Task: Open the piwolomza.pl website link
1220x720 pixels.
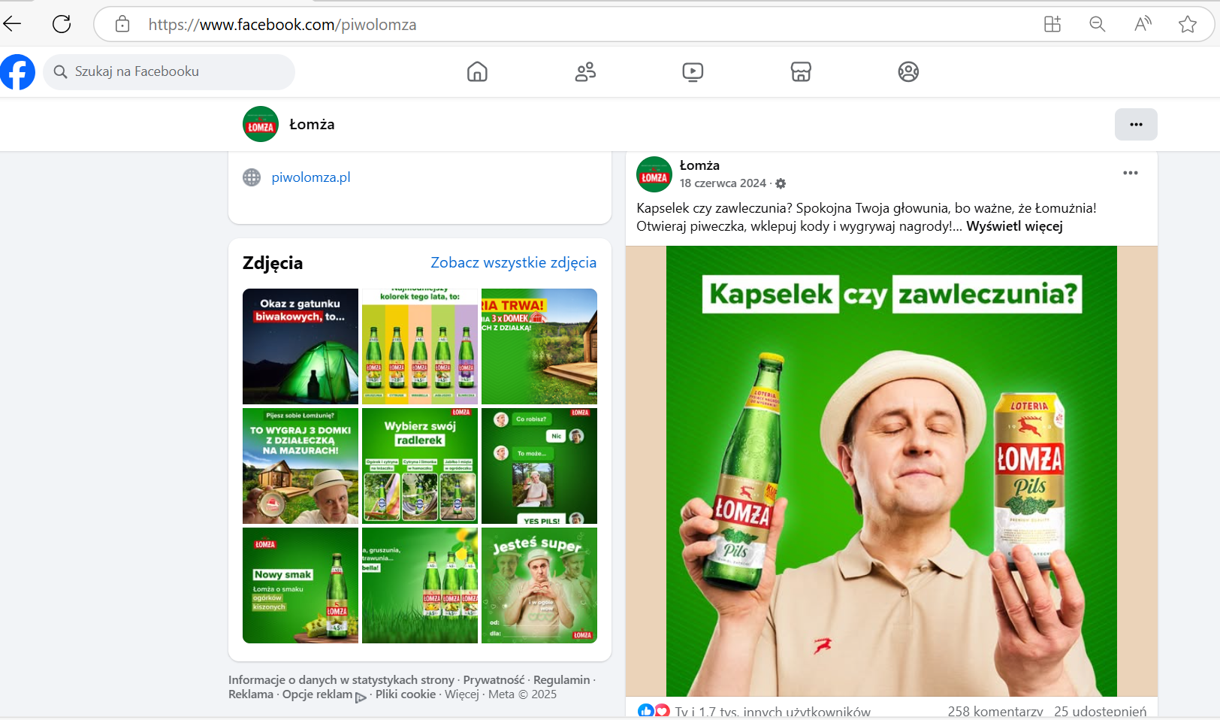Action: click(x=311, y=177)
